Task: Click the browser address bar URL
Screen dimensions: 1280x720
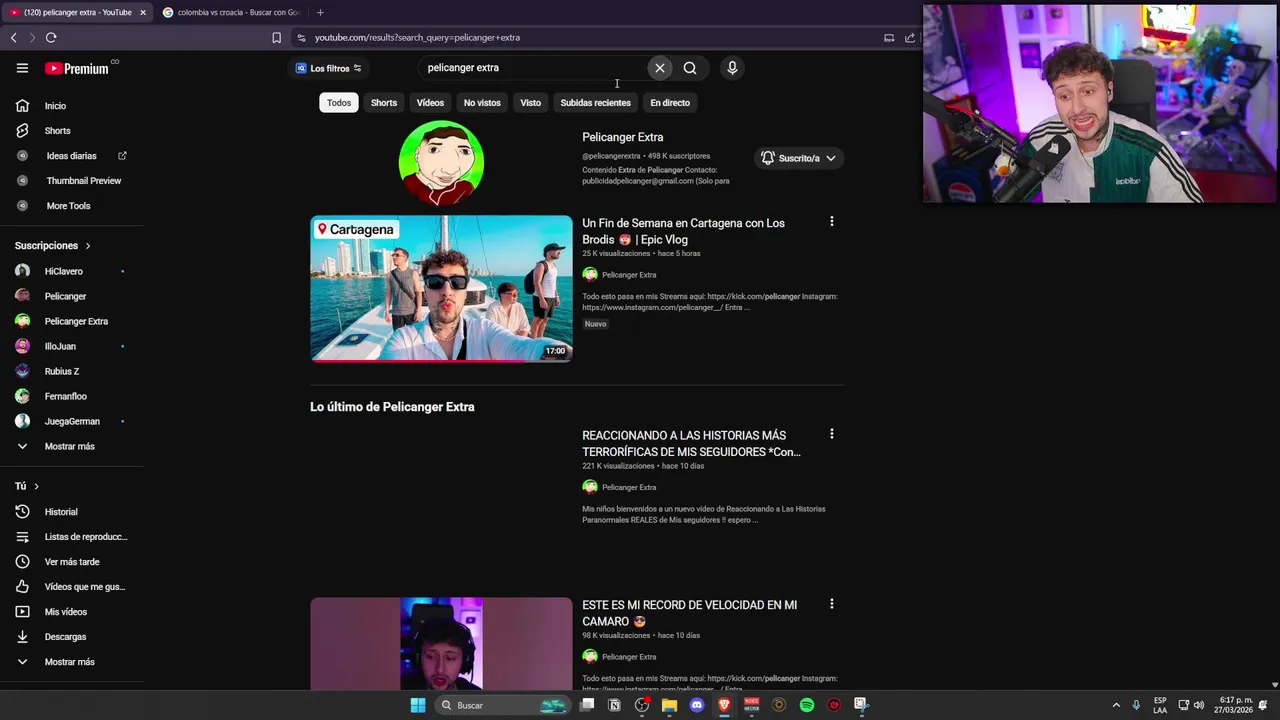Action: (417, 38)
